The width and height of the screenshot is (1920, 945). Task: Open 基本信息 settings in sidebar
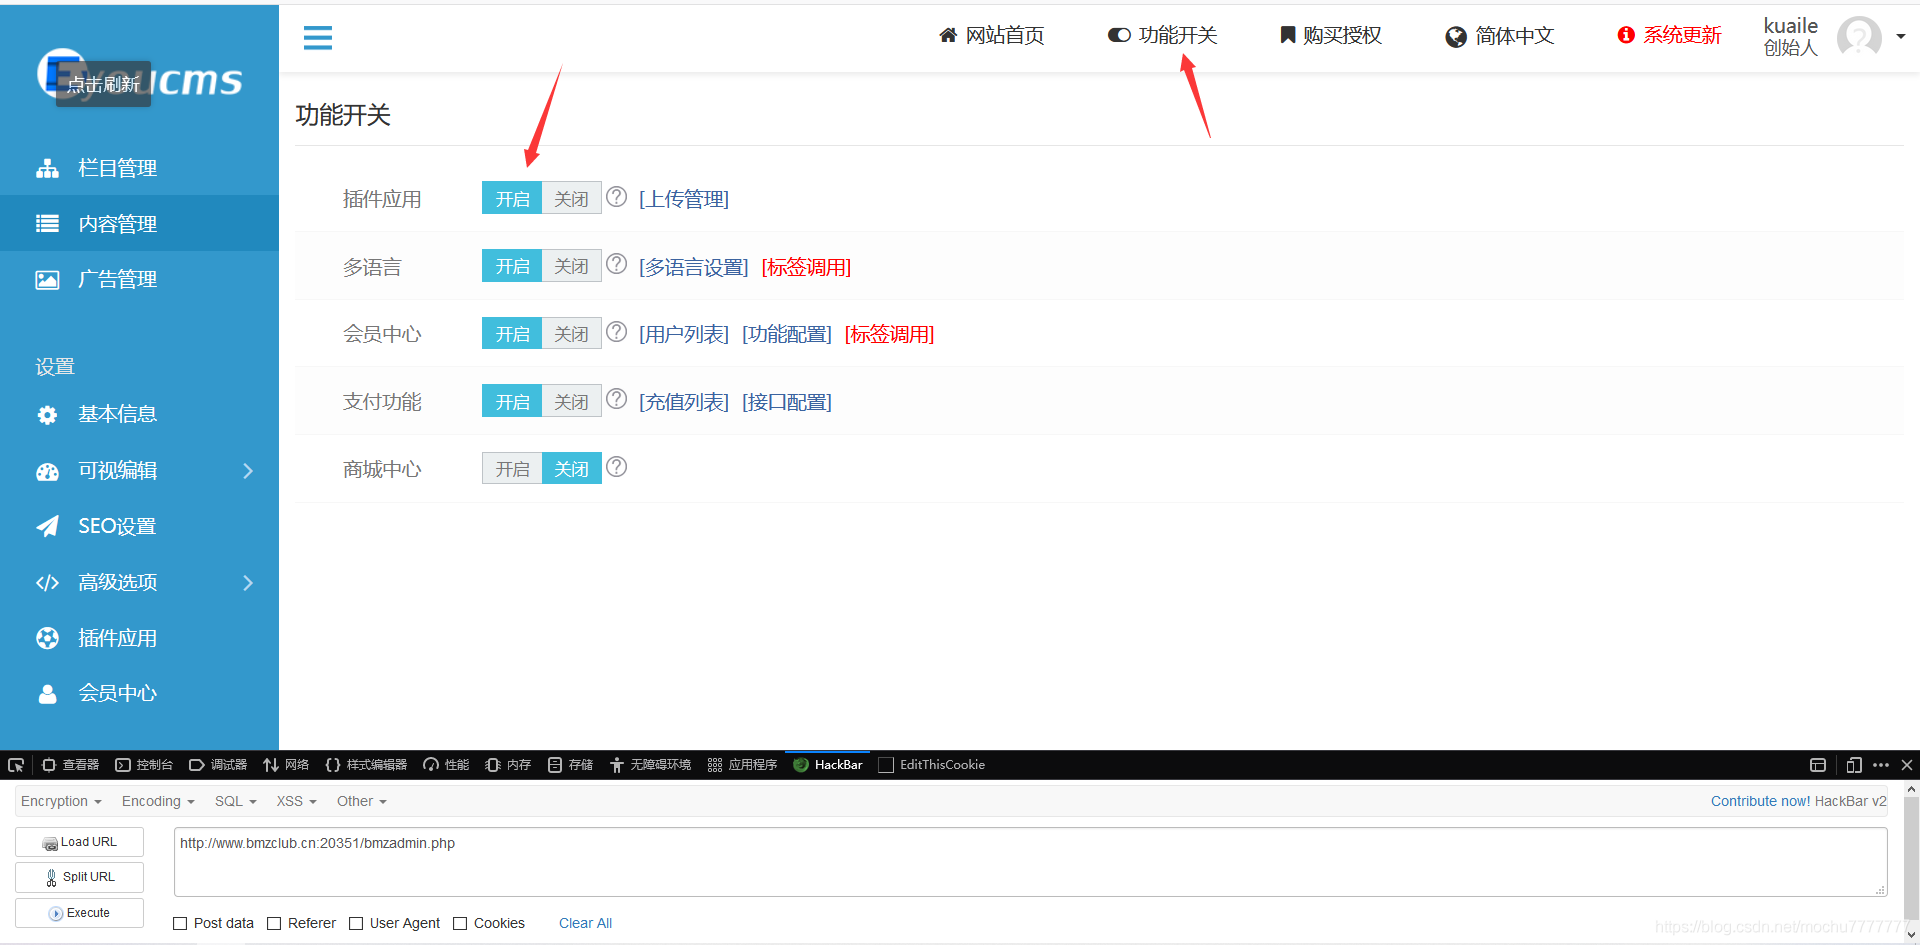point(139,415)
